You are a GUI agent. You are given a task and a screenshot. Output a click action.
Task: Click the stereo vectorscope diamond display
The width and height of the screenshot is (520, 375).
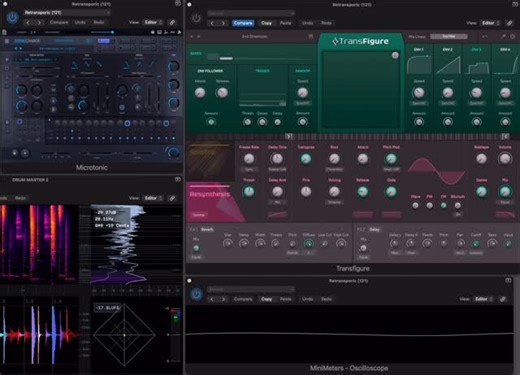(x=124, y=335)
